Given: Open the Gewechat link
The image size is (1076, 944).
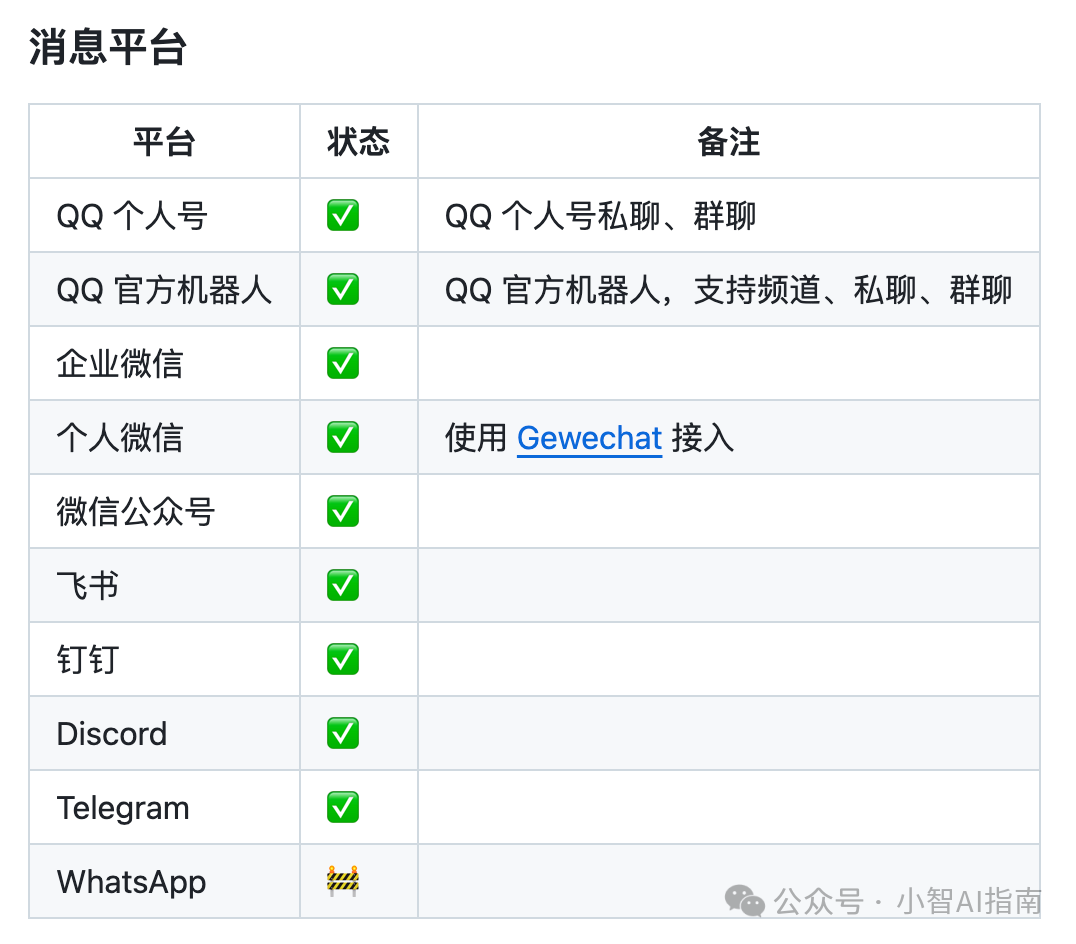Looking at the screenshot, I should click(589, 438).
